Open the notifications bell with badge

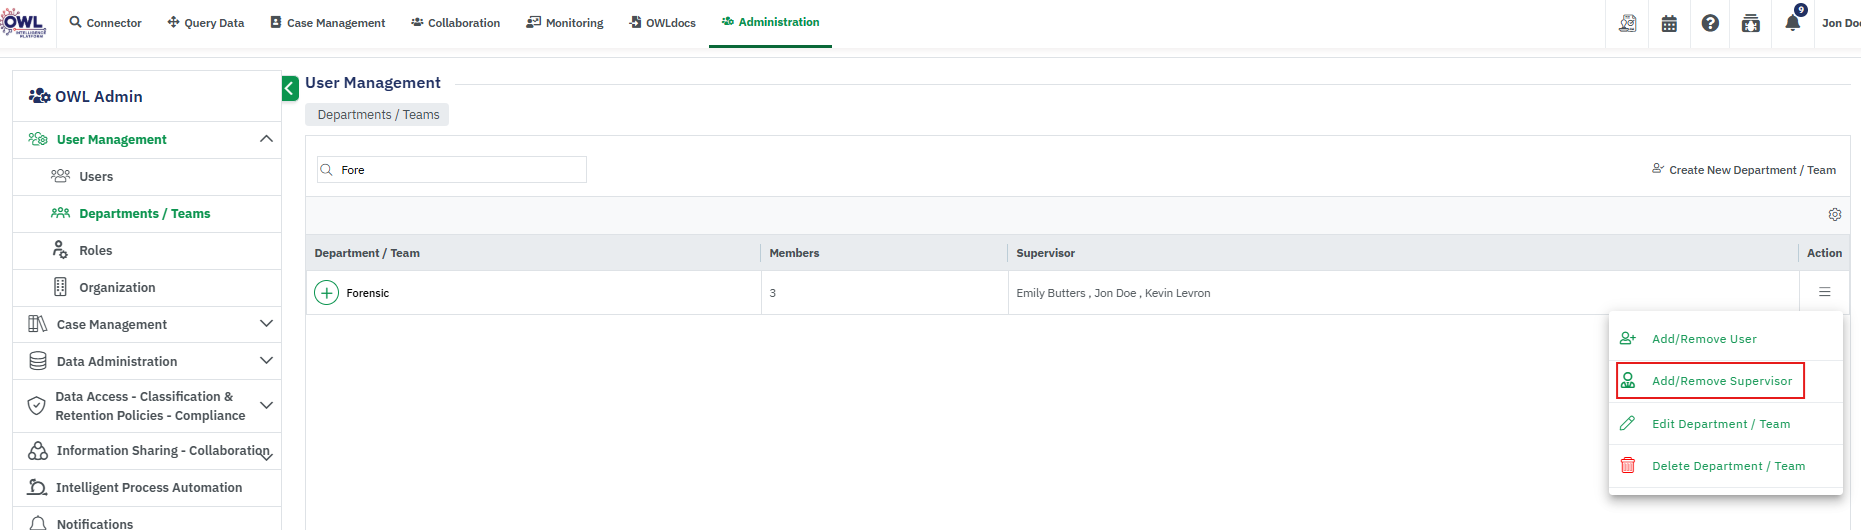(1792, 23)
